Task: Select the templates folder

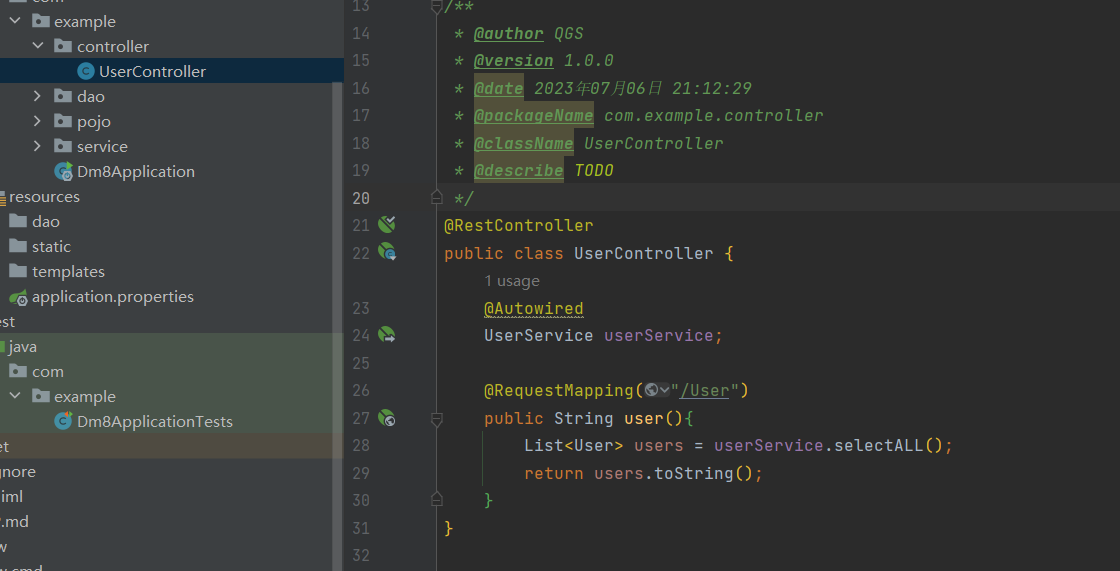Action: (x=68, y=271)
